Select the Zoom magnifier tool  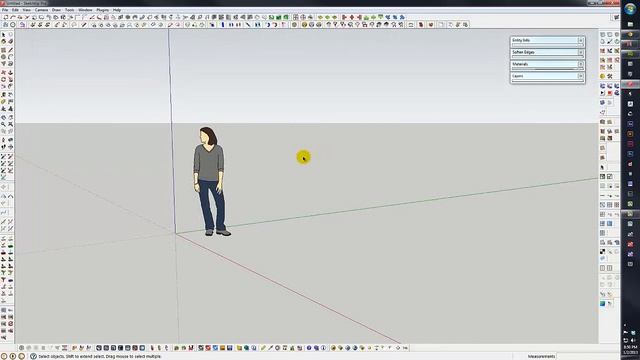[4, 124]
